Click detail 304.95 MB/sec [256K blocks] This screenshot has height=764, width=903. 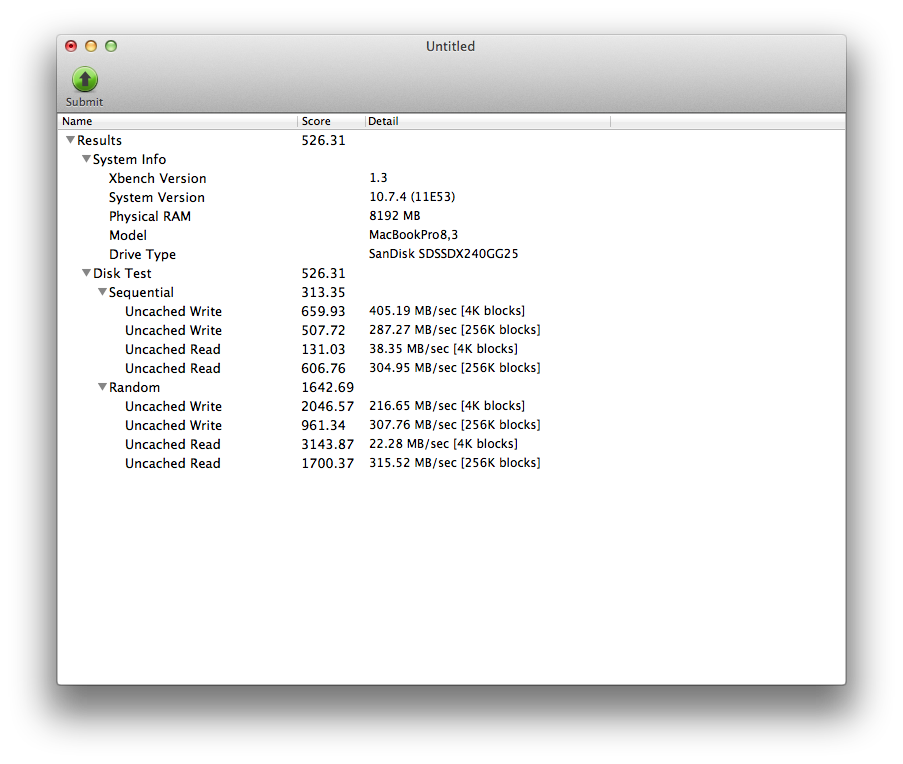click(x=455, y=368)
